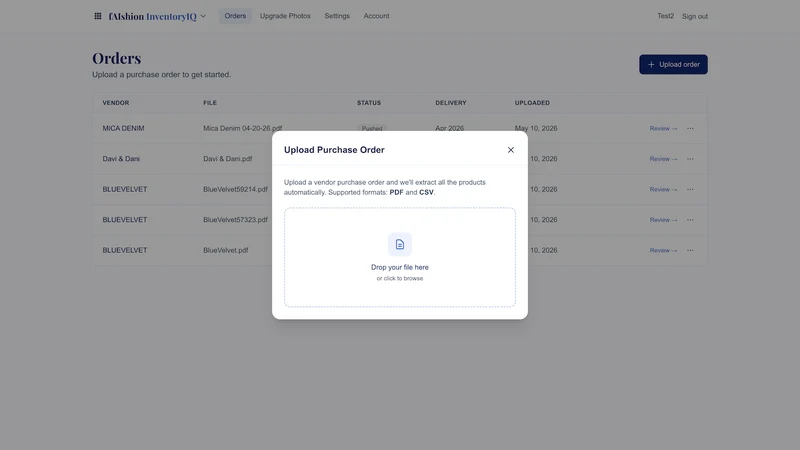
Task: Click the Mica Denim 04-20-26.pdf file name
Action: (242, 128)
